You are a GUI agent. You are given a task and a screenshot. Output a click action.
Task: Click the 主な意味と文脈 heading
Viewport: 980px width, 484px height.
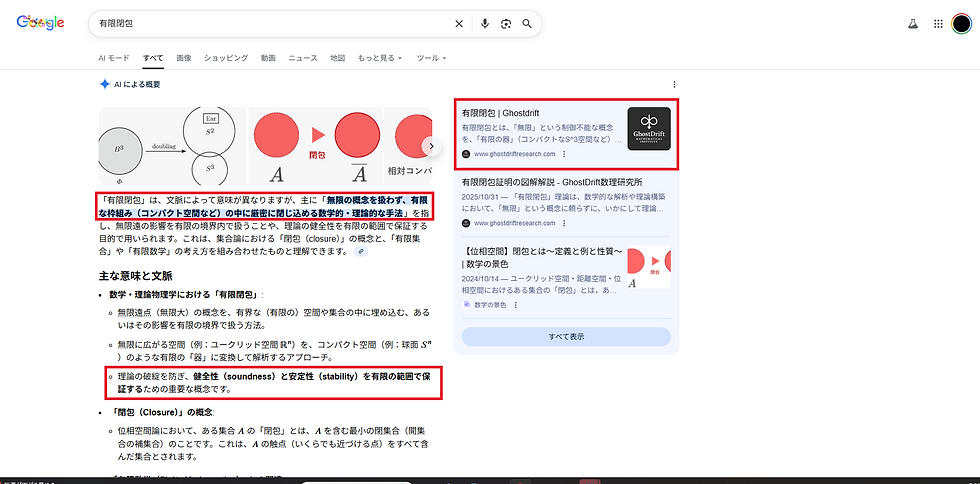coord(136,276)
